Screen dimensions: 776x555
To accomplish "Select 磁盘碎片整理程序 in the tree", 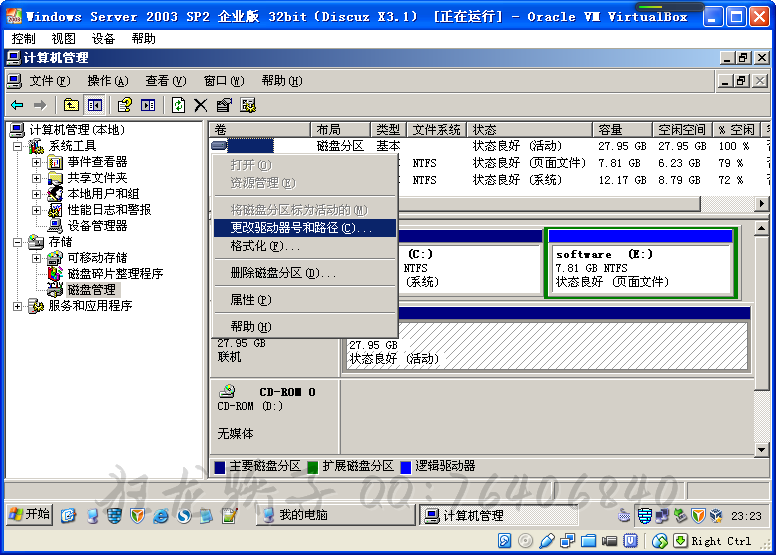I will (115, 274).
